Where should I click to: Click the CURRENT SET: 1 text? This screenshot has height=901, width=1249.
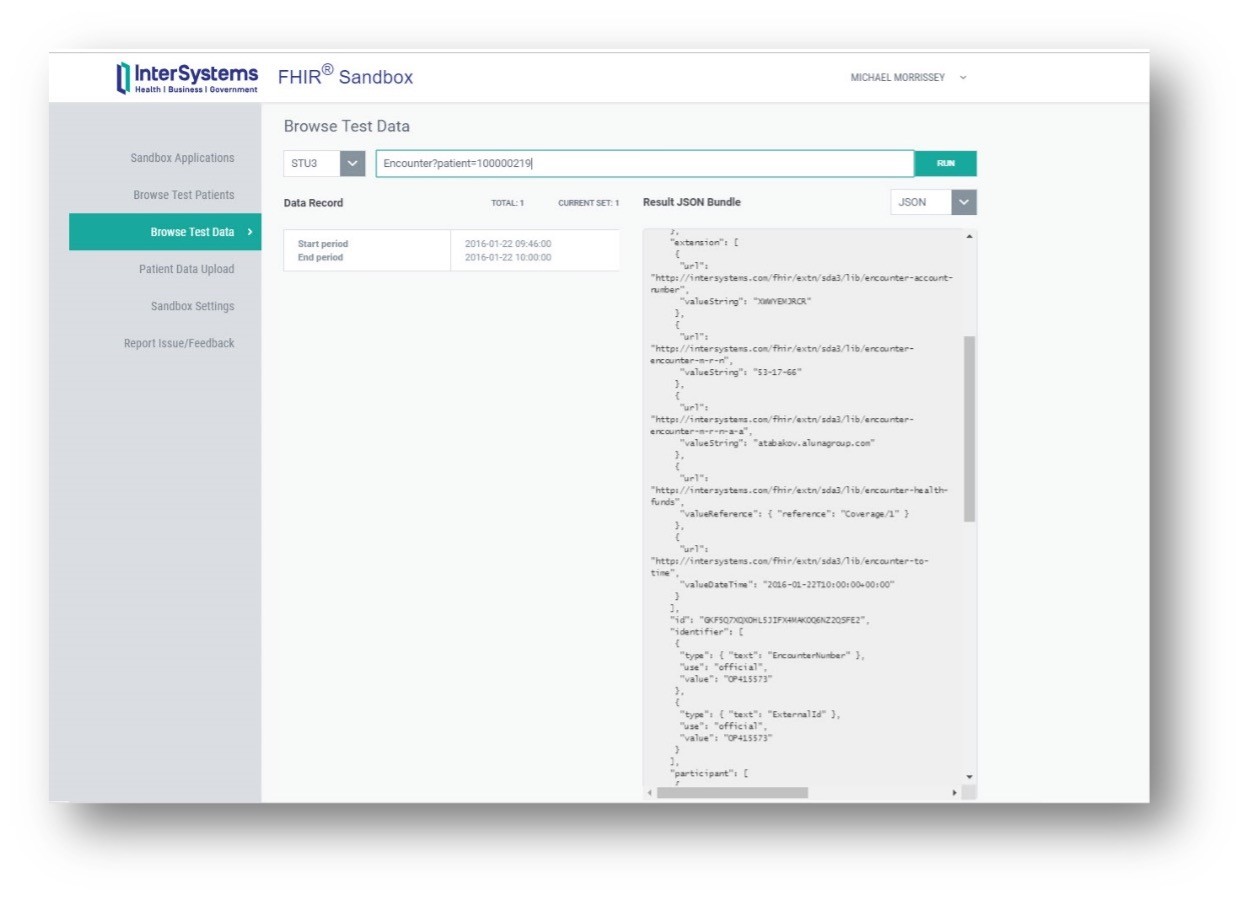(x=589, y=203)
